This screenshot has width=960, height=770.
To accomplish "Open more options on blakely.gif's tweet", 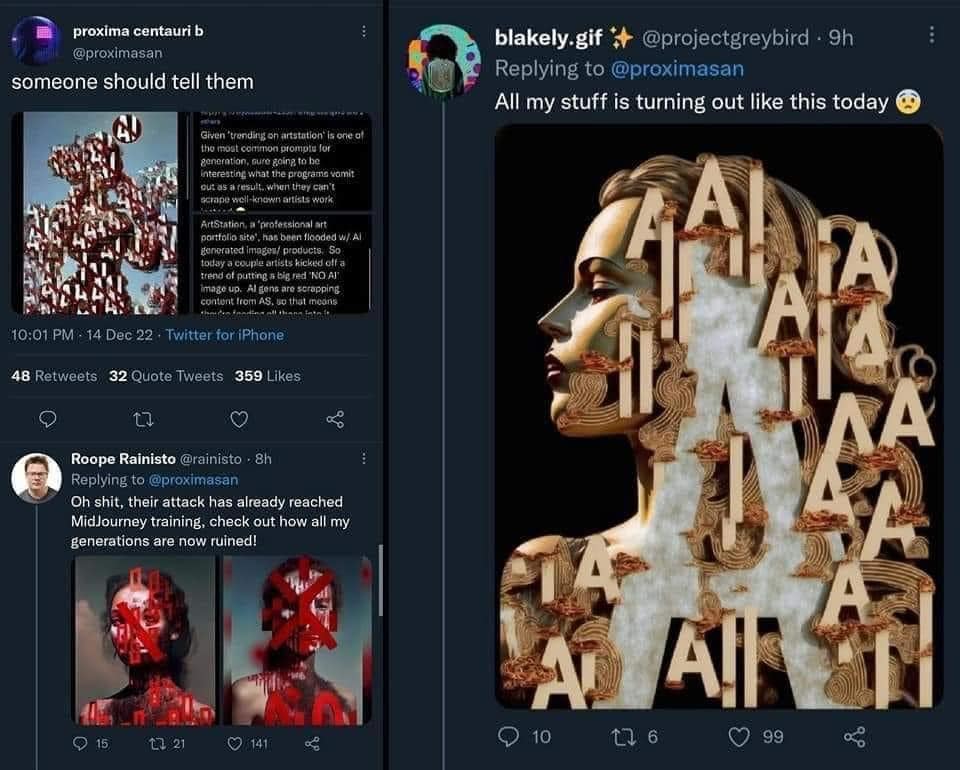I will 932,35.
